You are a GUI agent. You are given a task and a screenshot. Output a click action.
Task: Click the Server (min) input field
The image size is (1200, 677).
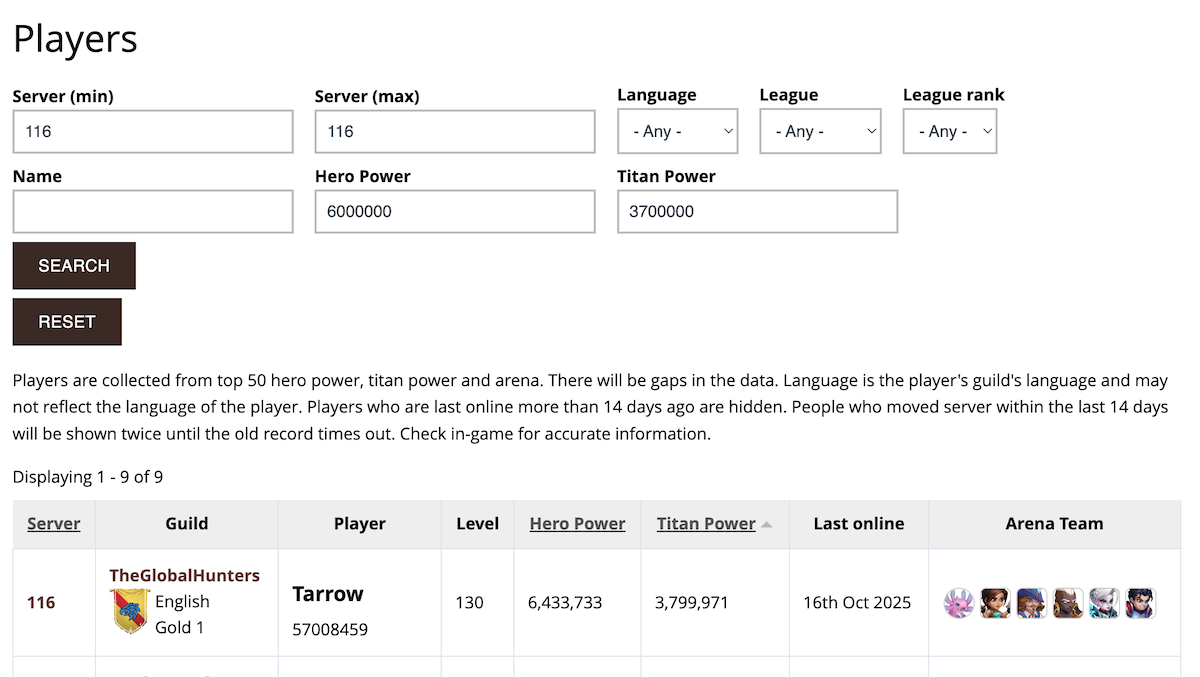[153, 132]
